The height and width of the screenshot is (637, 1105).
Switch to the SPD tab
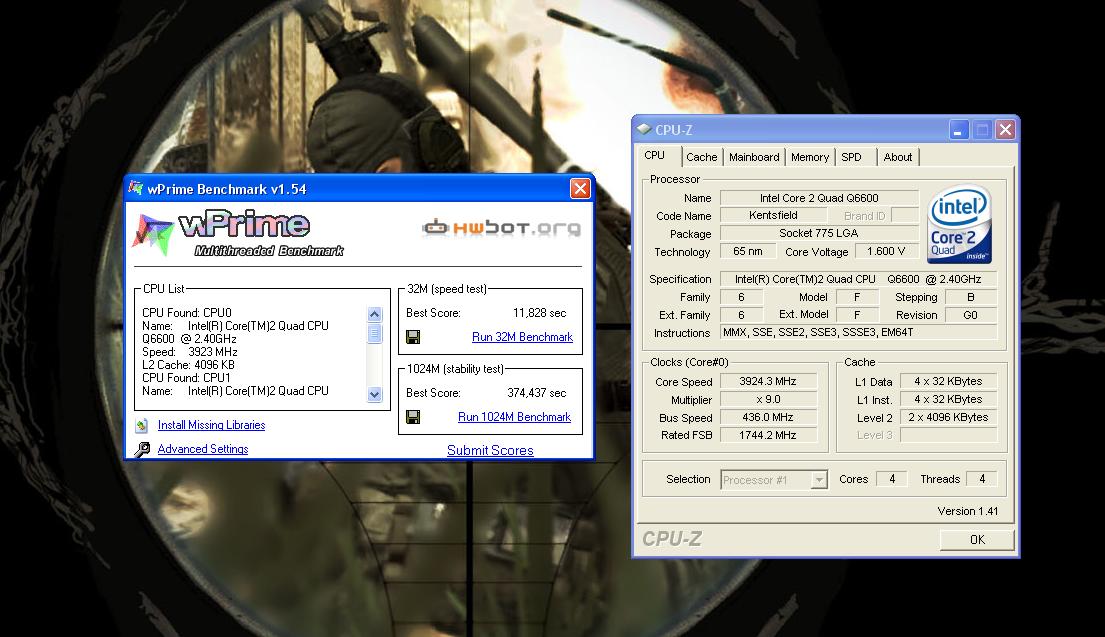(x=851, y=157)
